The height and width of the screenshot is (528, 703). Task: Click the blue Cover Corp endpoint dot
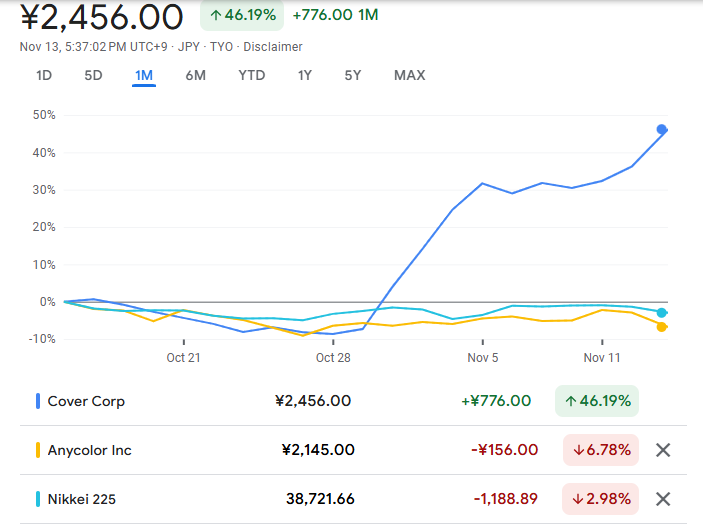(662, 129)
